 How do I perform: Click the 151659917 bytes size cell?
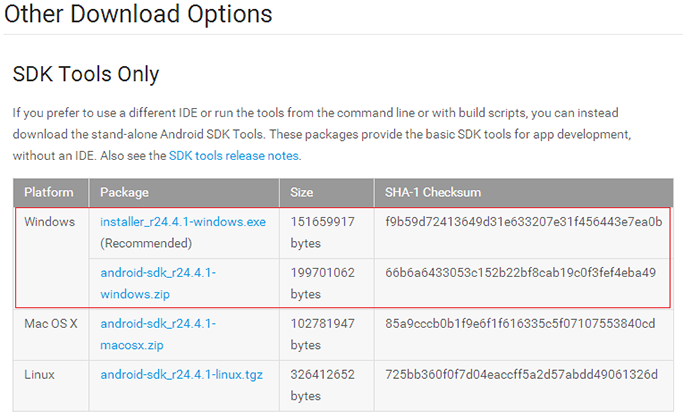point(322,231)
